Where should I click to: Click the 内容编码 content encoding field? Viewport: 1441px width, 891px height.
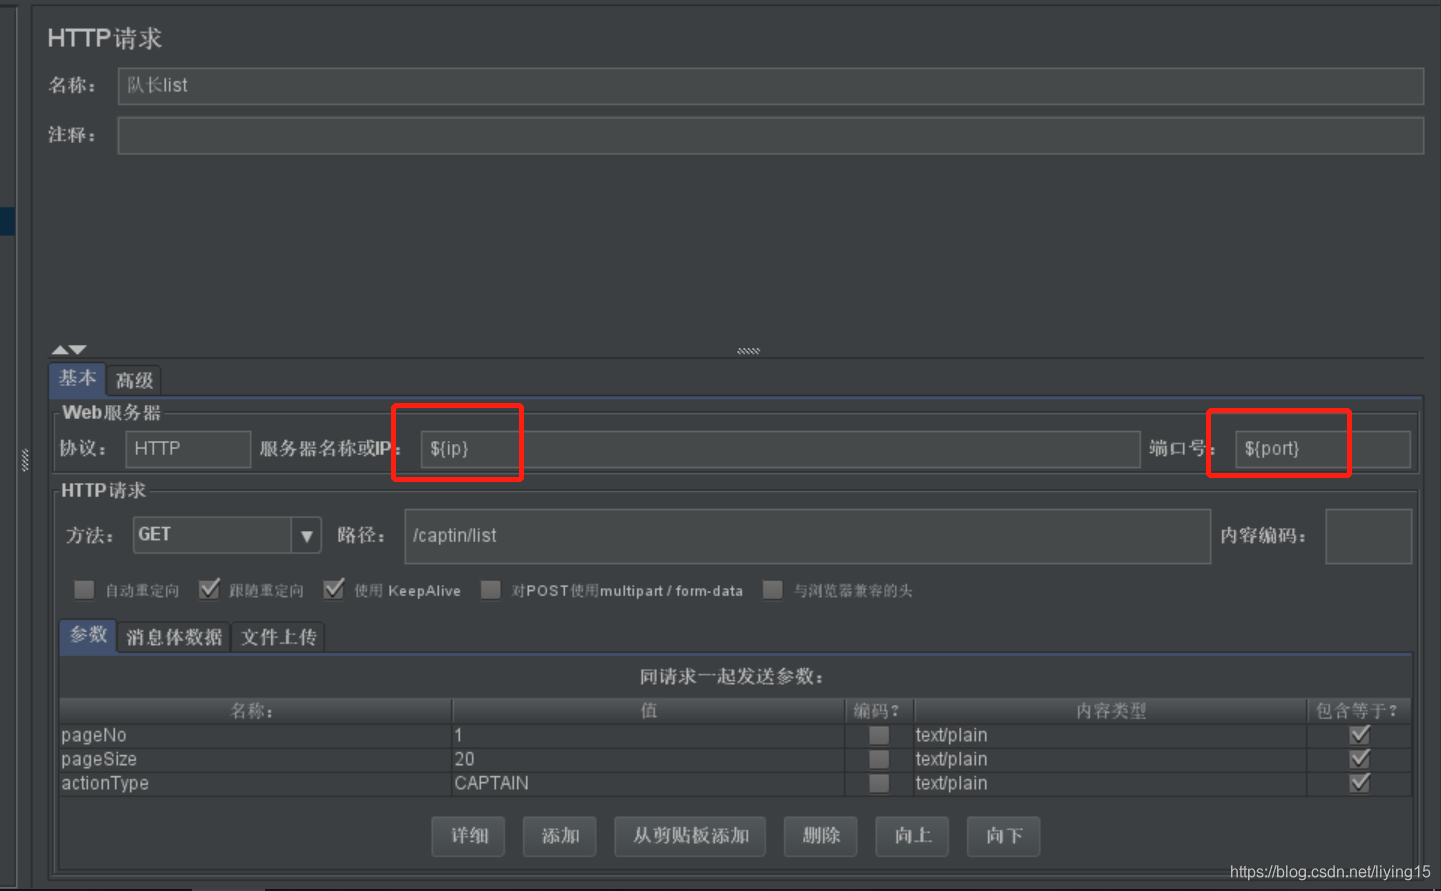point(1368,536)
